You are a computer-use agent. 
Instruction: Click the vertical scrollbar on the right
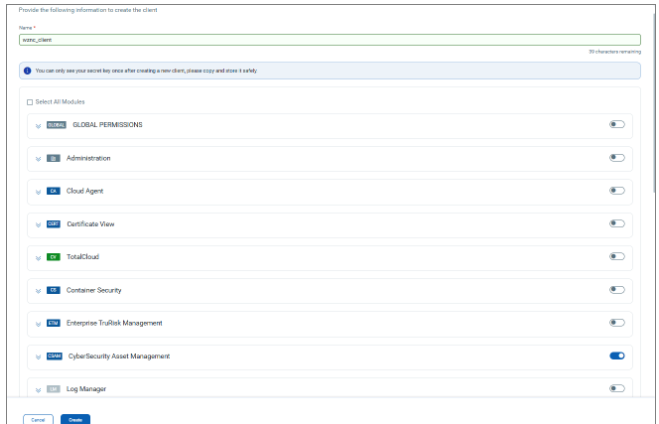pos(654,103)
